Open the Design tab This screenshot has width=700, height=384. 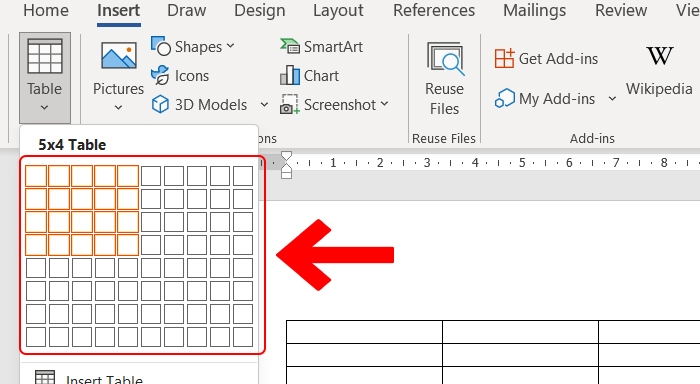260,10
